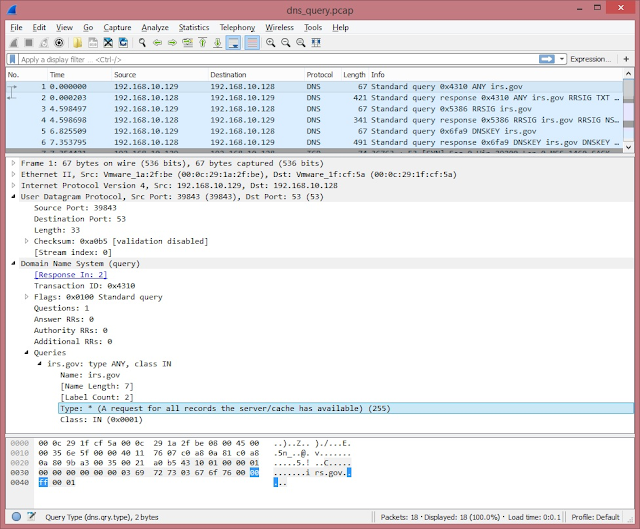Collapse the User Datagram Protocol node
640x529 pixels.
tap(13, 196)
